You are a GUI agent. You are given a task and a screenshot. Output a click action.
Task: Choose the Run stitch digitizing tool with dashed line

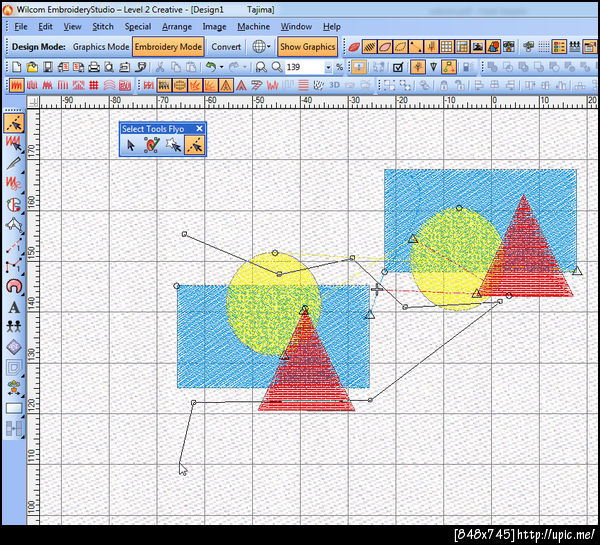(x=14, y=245)
